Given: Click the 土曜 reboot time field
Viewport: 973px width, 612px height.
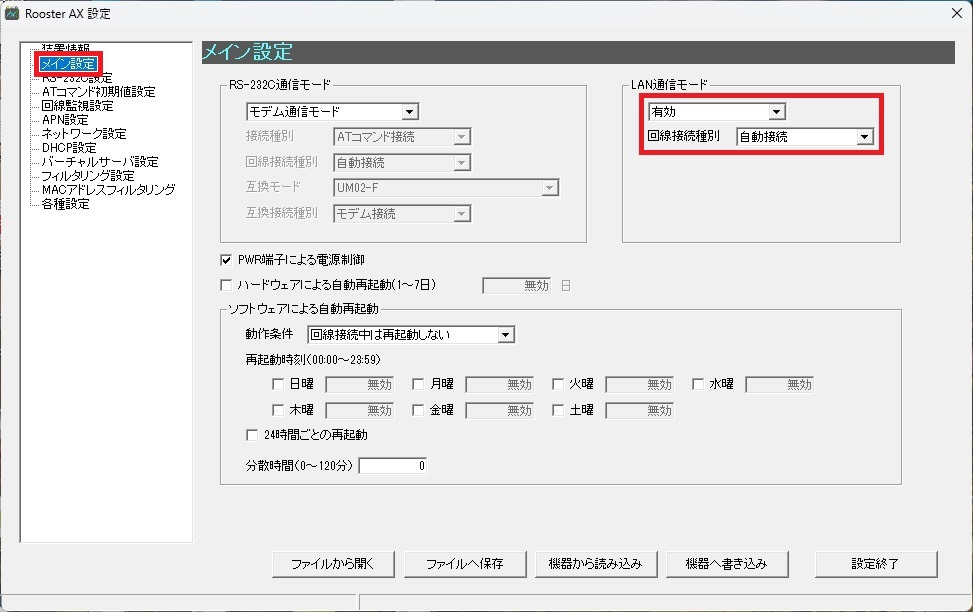Looking at the screenshot, I should (x=640, y=411).
